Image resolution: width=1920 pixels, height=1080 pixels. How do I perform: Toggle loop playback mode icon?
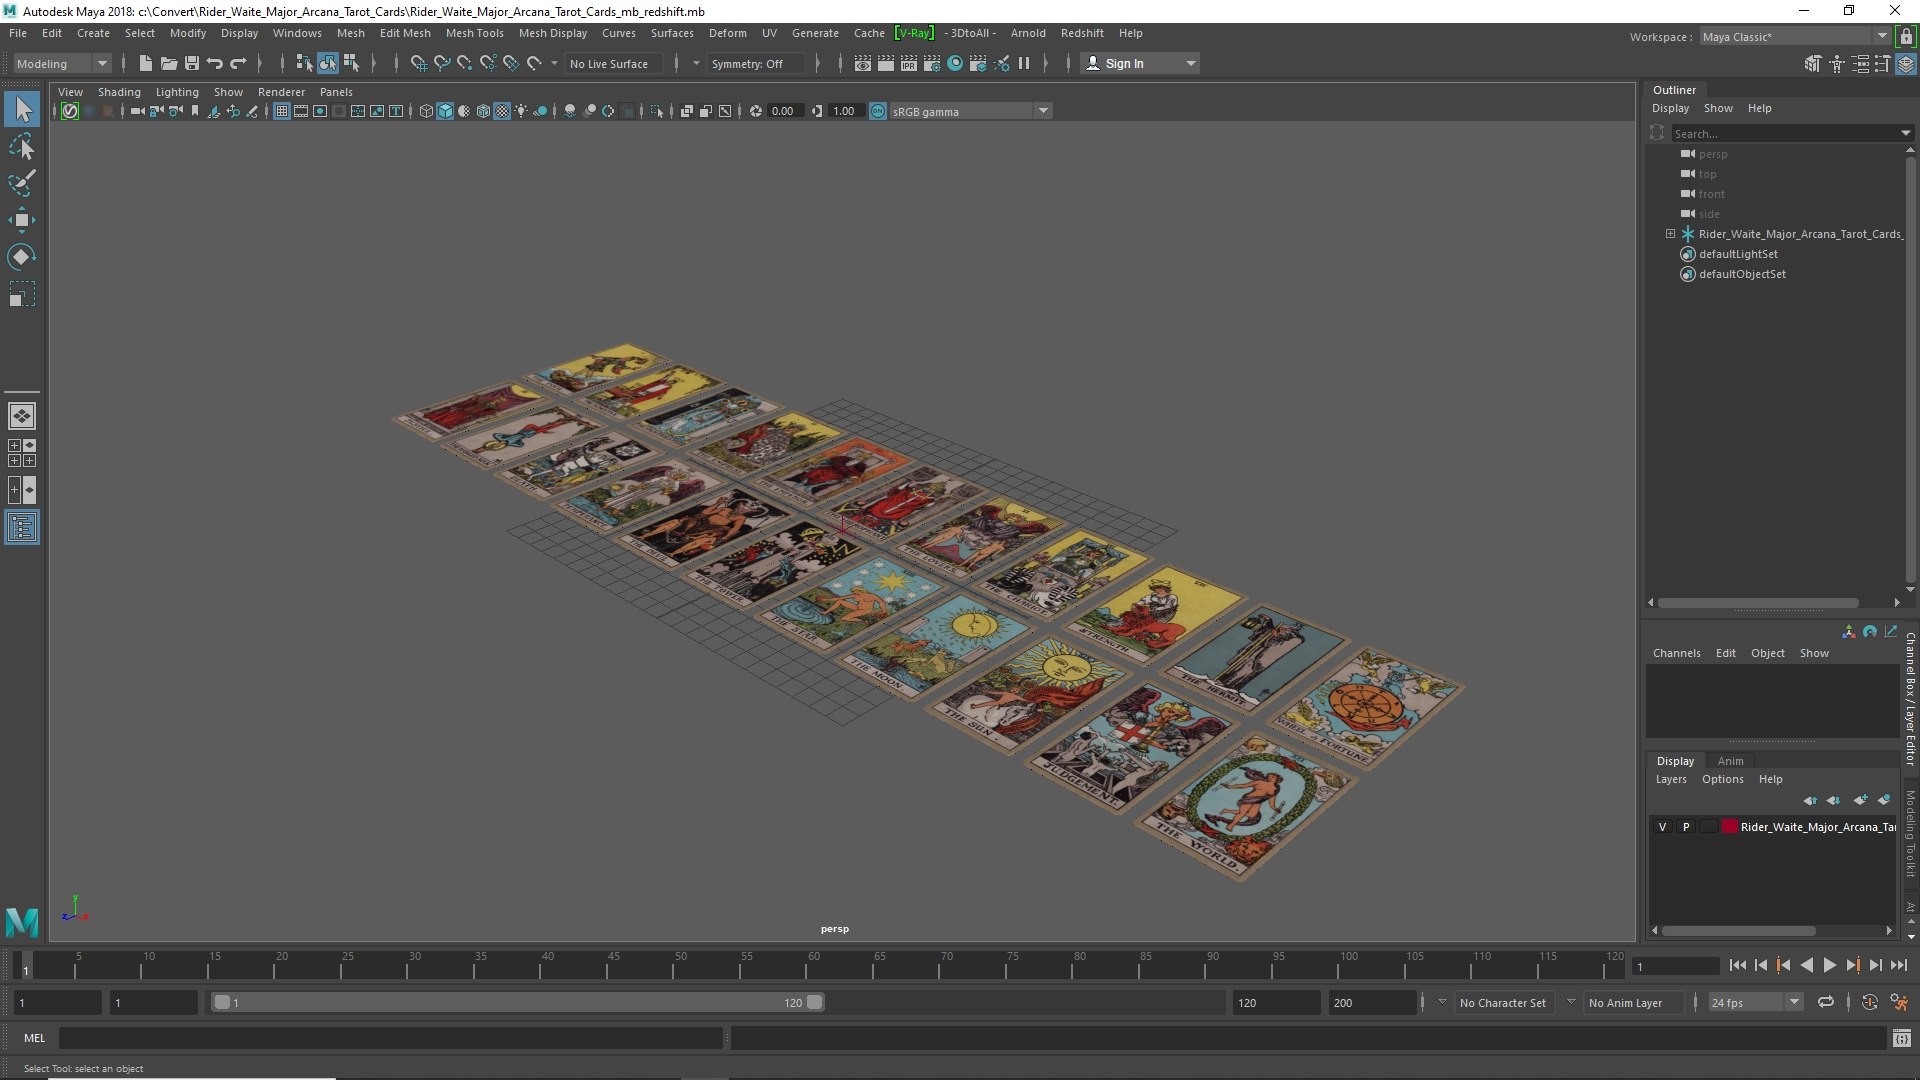pyautogui.click(x=1826, y=1002)
